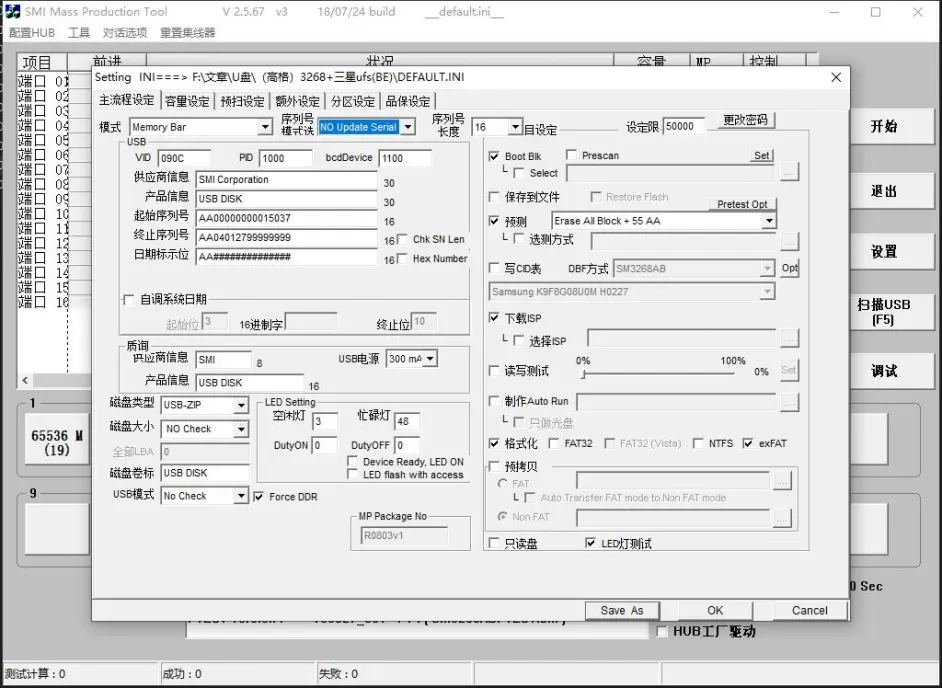Toggle the Force DDR checkbox
This screenshot has width=942, height=688.
coord(259,496)
